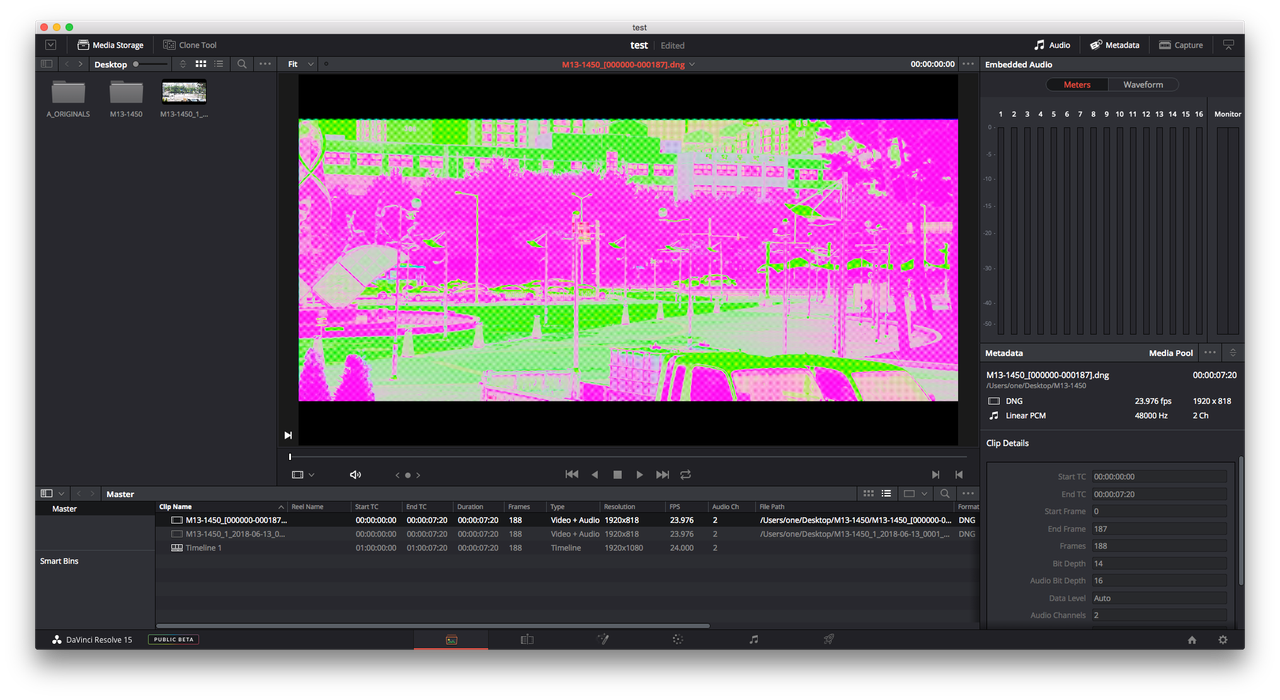Jump to last frame in viewer
This screenshot has width=1280, height=700.
(663, 475)
